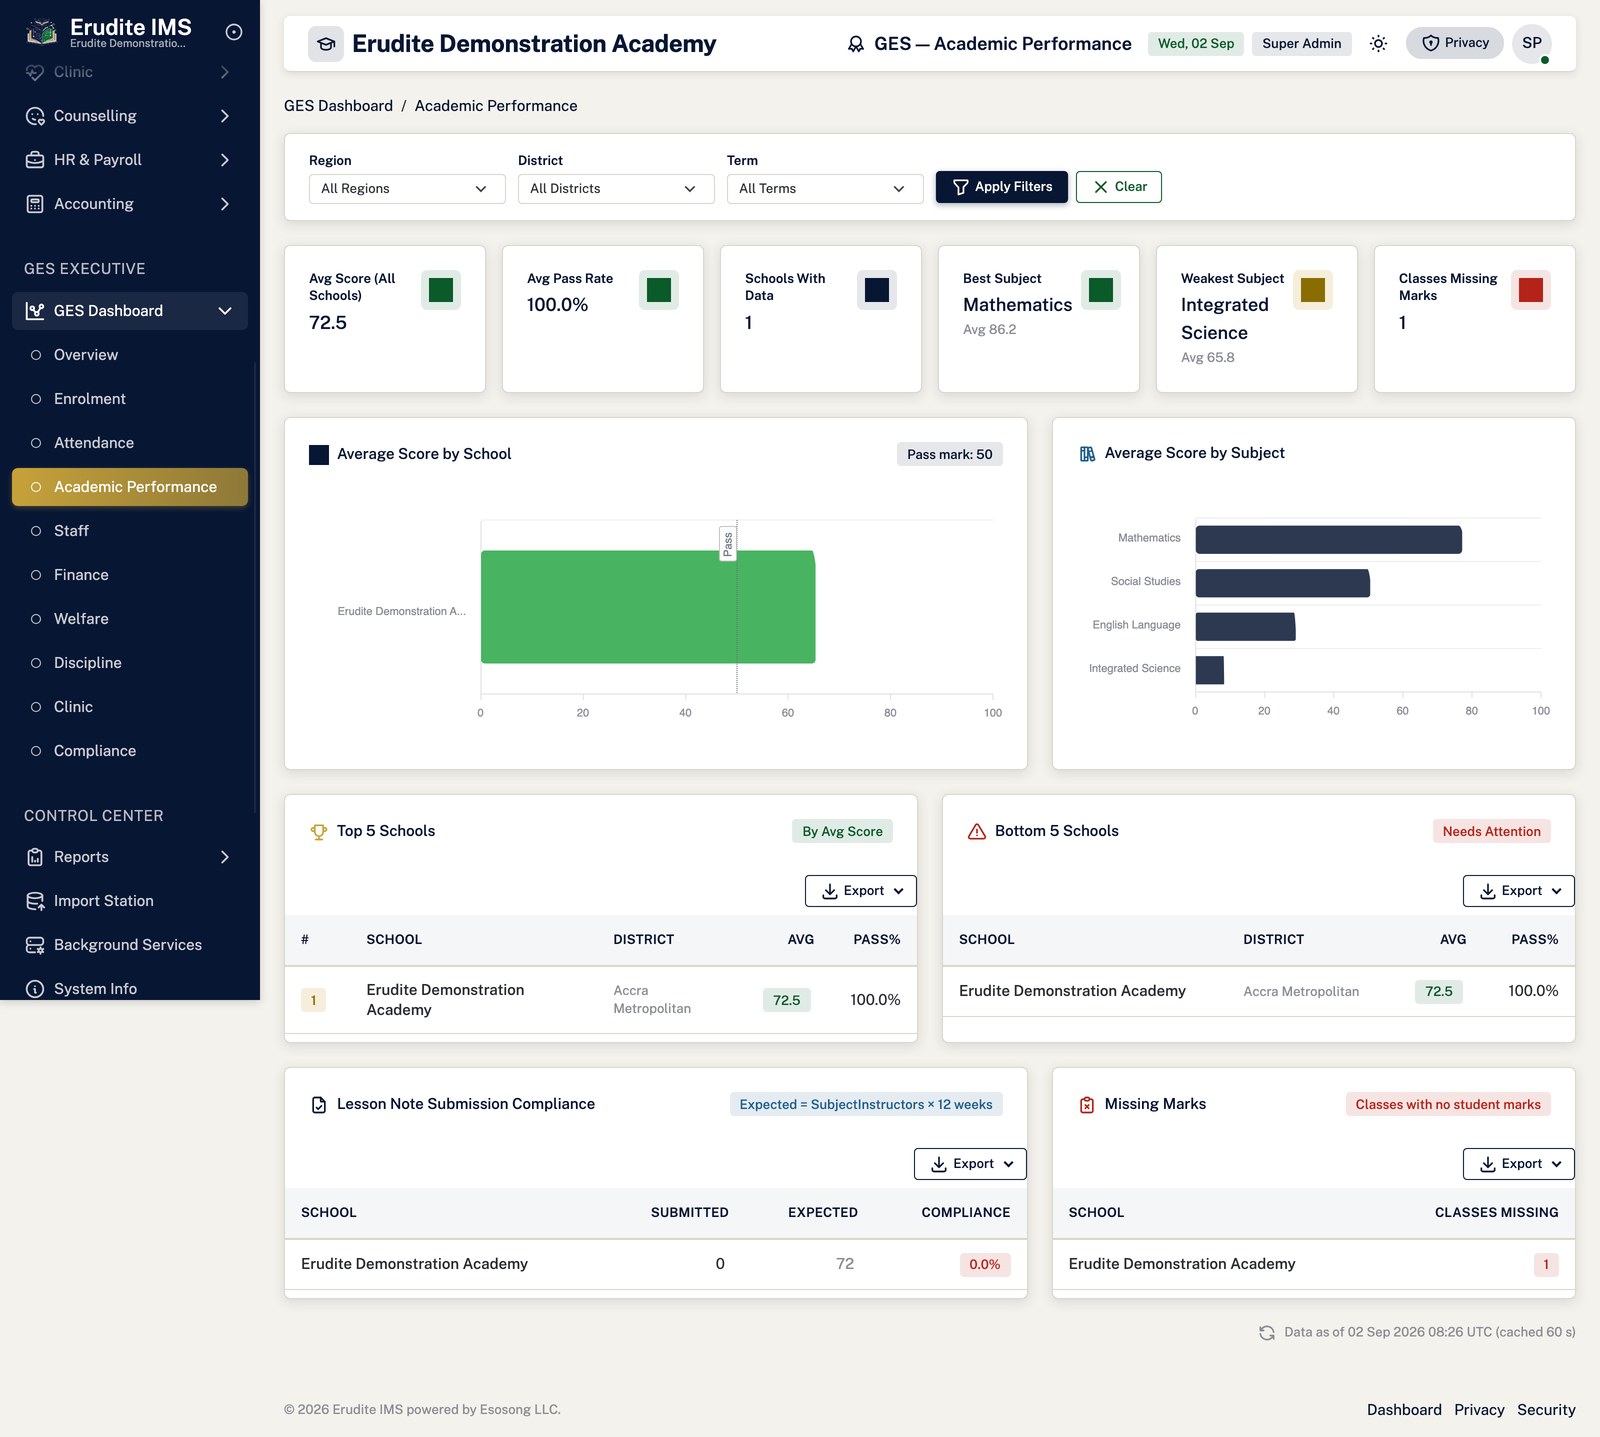The width and height of the screenshot is (1600, 1437).
Task: Click the graduation cap icon in header
Action: coord(326,44)
